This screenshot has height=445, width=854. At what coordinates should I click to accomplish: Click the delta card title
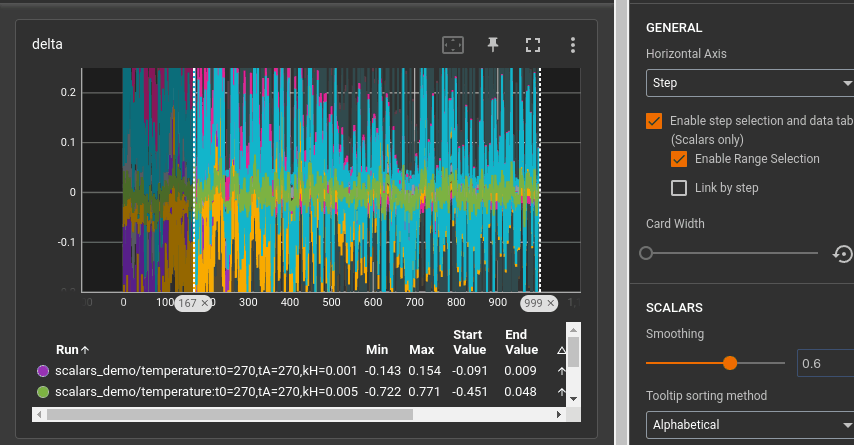(x=47, y=44)
